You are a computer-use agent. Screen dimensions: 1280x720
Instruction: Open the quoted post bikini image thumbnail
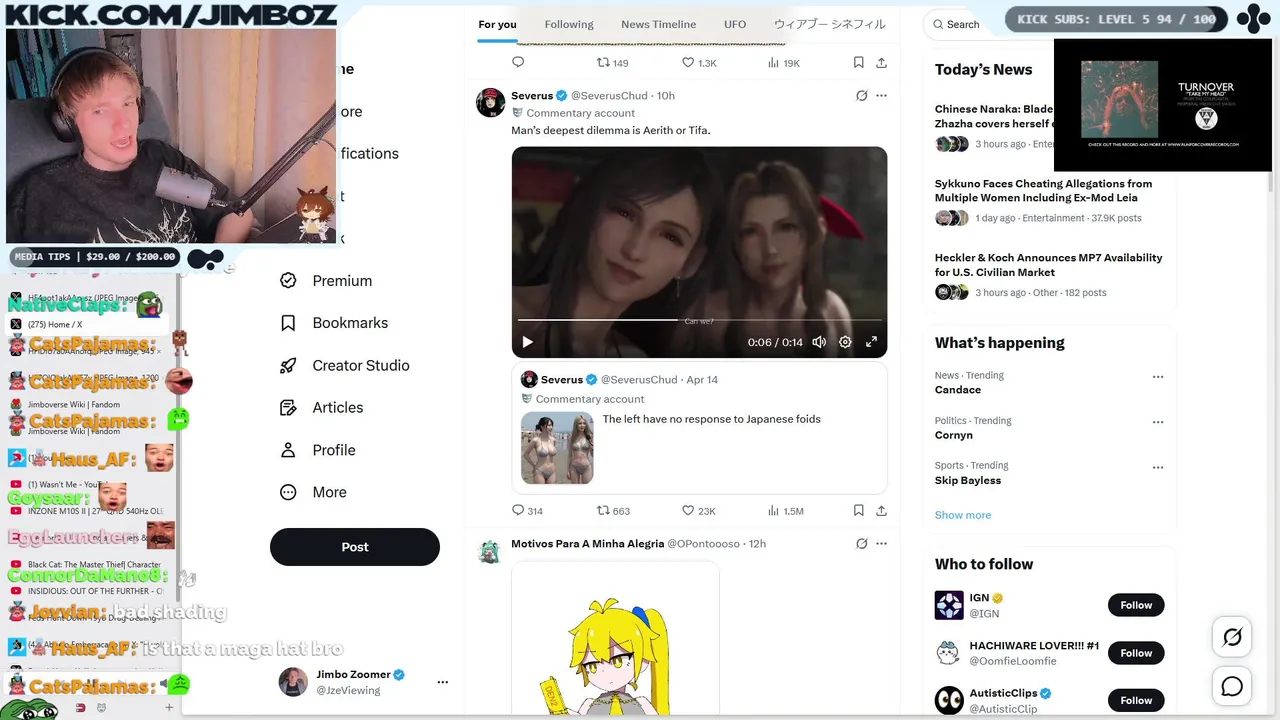(557, 448)
